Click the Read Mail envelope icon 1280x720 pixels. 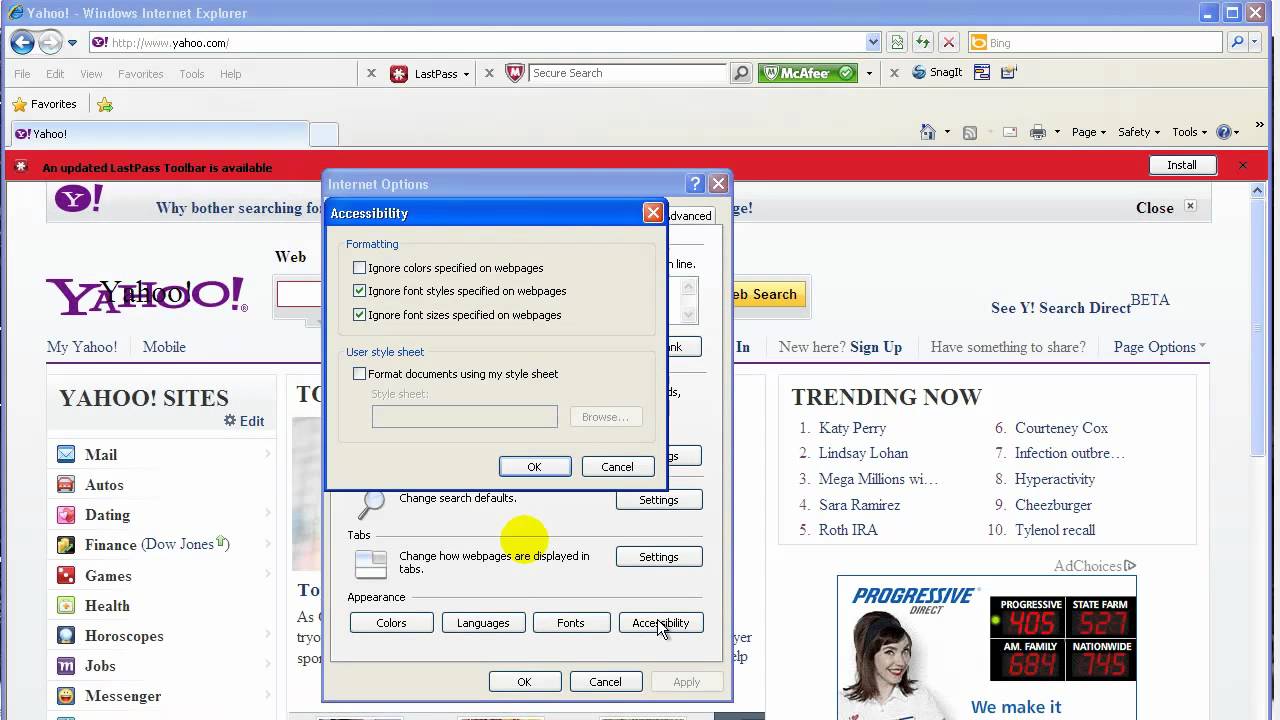coord(1010,132)
